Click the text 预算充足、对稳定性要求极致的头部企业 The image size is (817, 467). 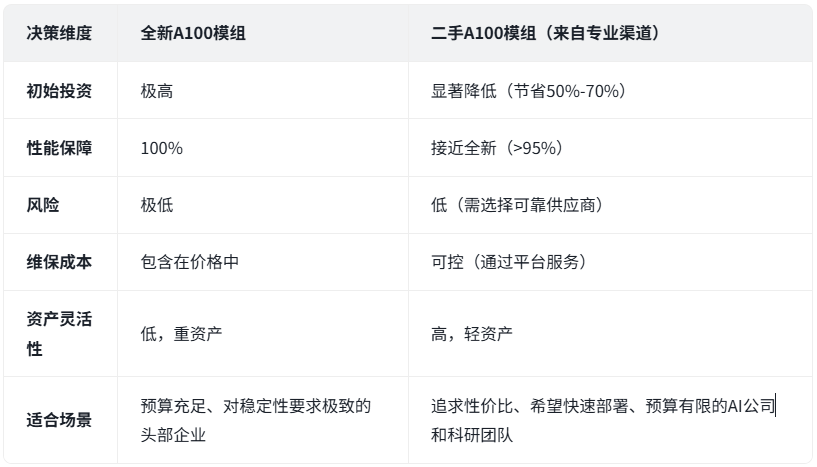click(x=255, y=420)
